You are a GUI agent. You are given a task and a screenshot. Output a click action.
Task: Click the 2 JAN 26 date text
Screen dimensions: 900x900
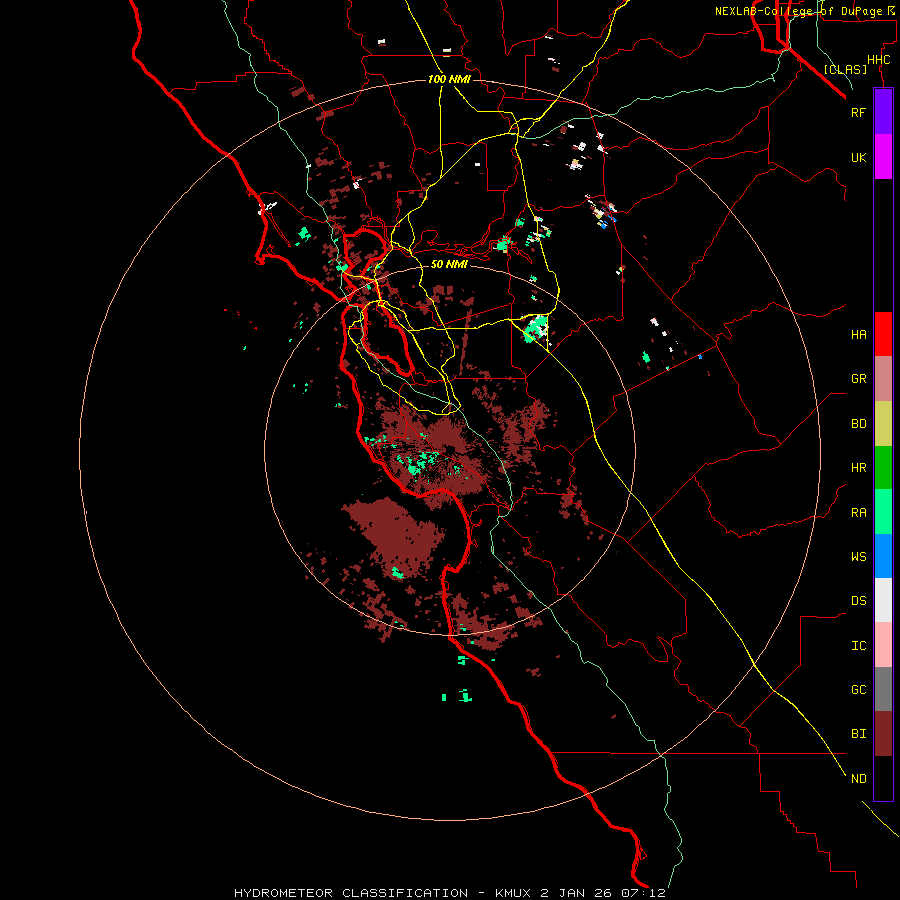(575, 893)
